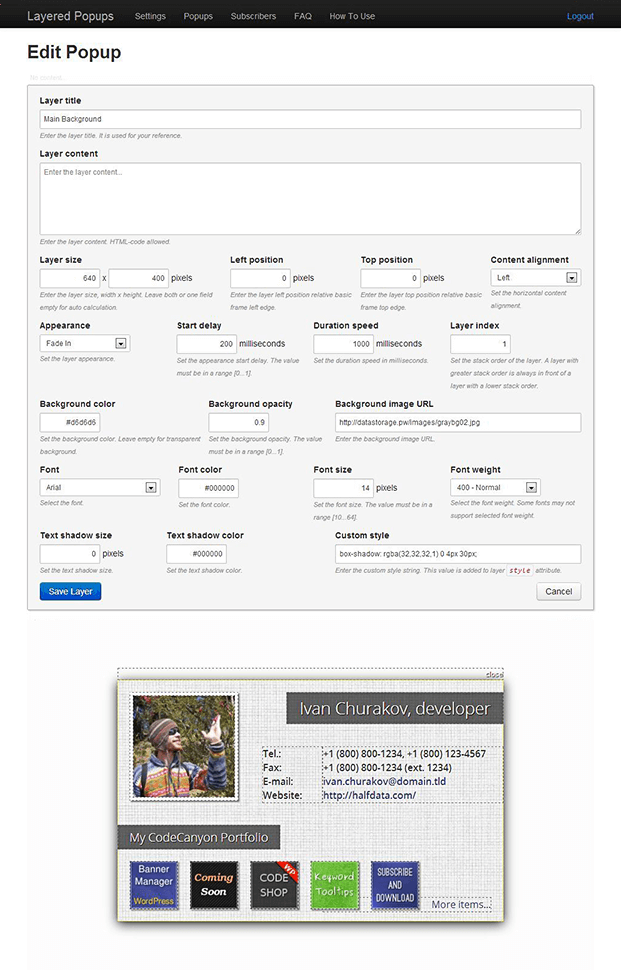The width and height of the screenshot is (621, 970).
Task: Expand the Font weight dropdown
Action: (495, 488)
